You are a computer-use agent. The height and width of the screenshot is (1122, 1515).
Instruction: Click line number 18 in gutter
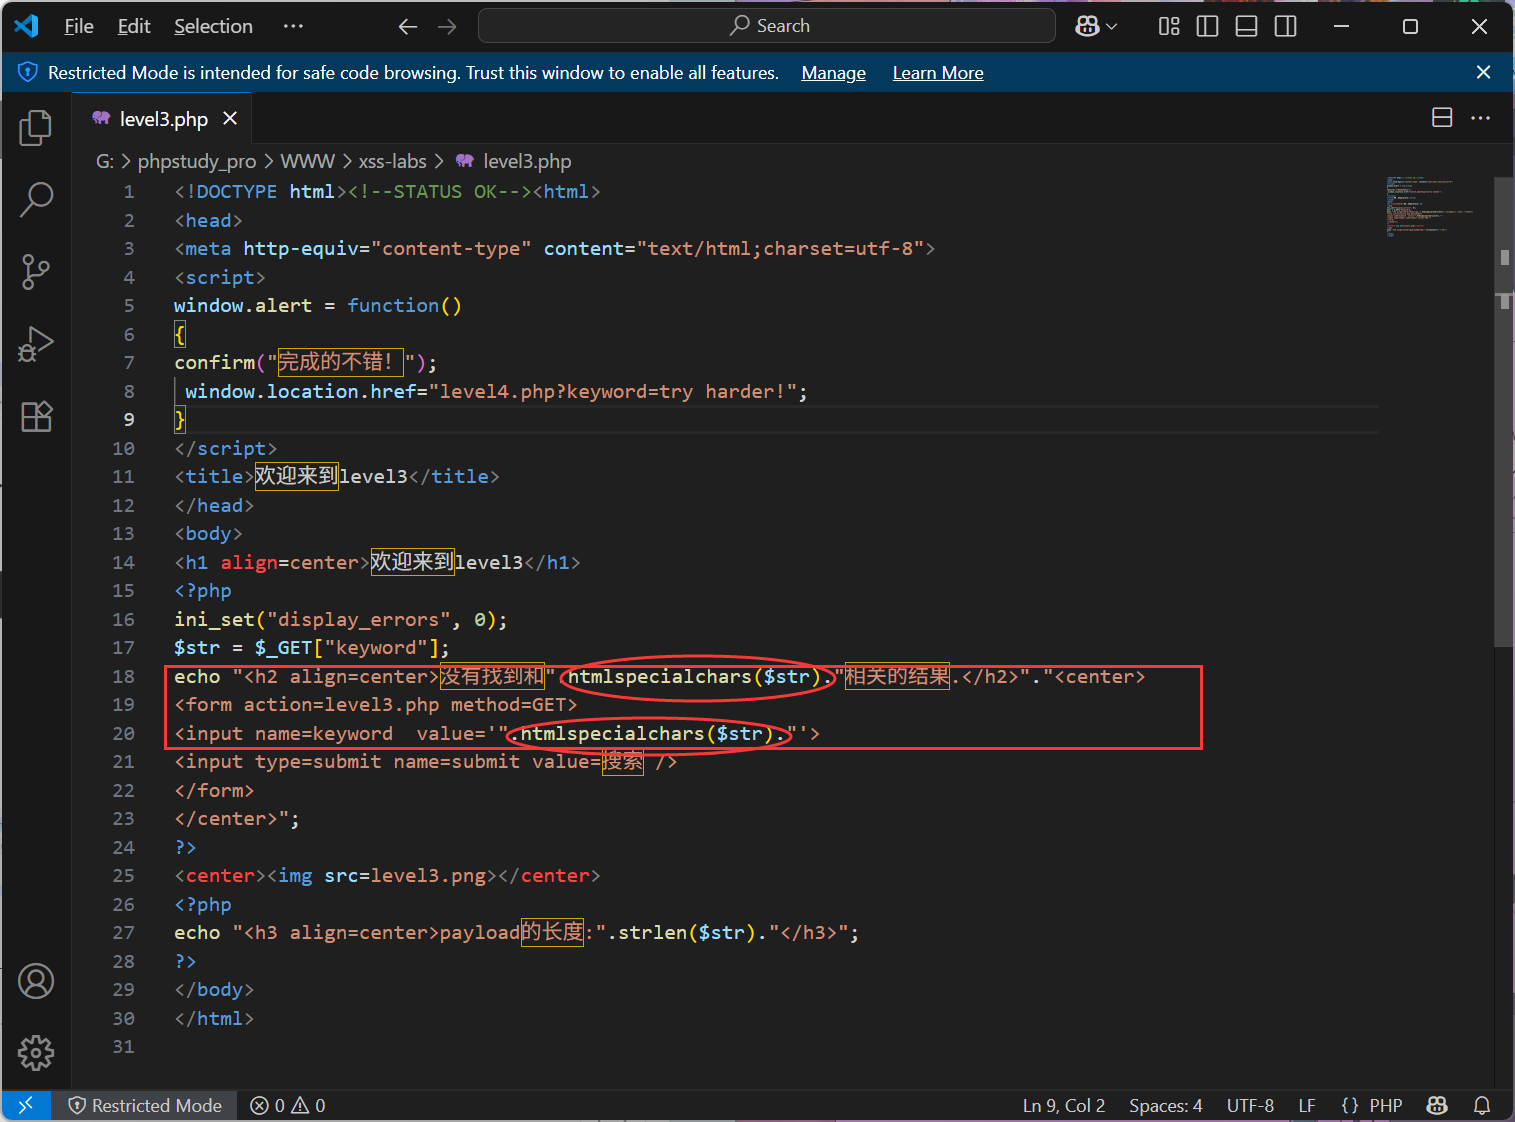point(123,677)
